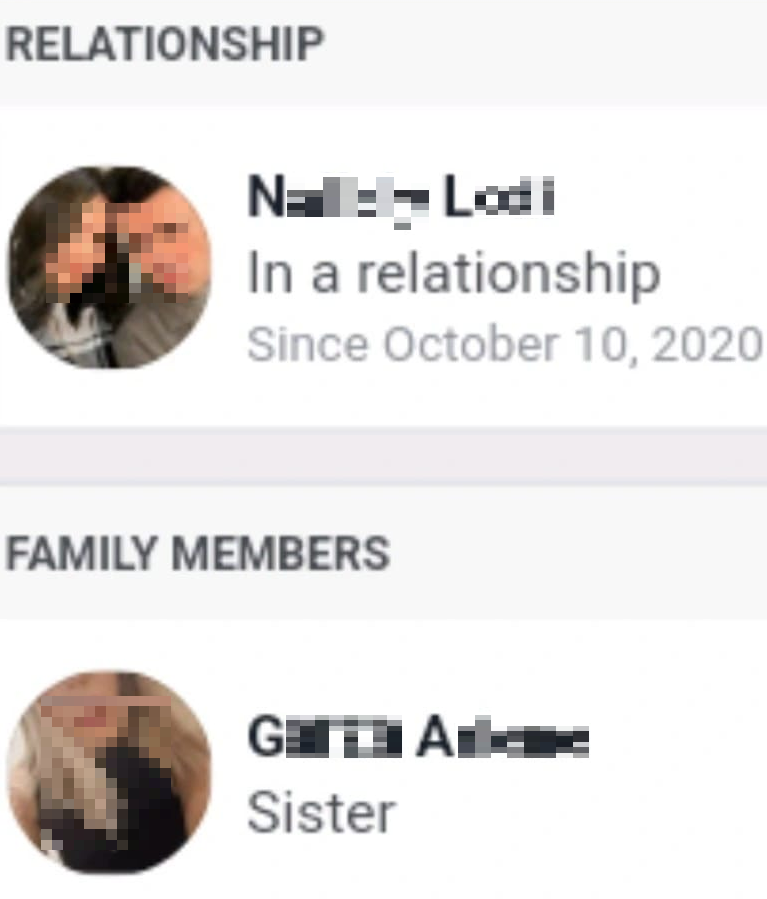Click the partner's last name Lodi
The image size is (767, 899).
point(499,197)
